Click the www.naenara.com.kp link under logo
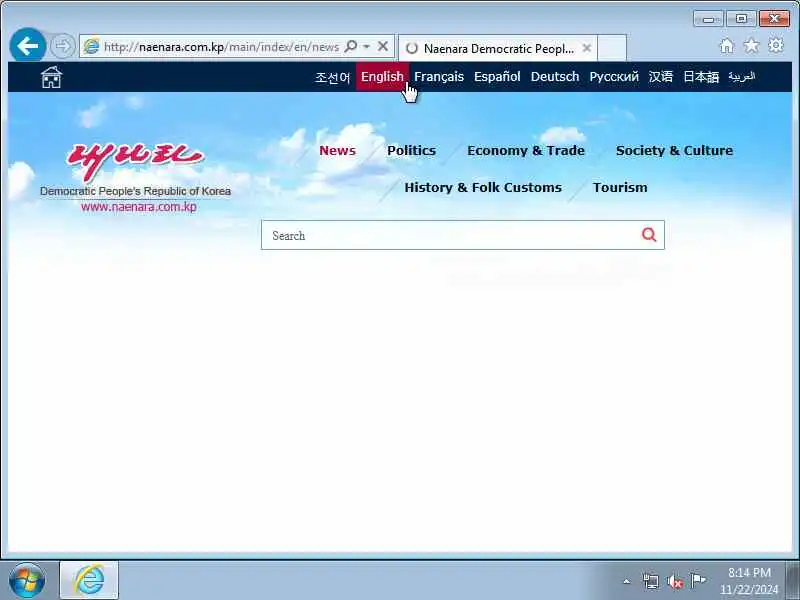800x600 pixels. (x=139, y=207)
